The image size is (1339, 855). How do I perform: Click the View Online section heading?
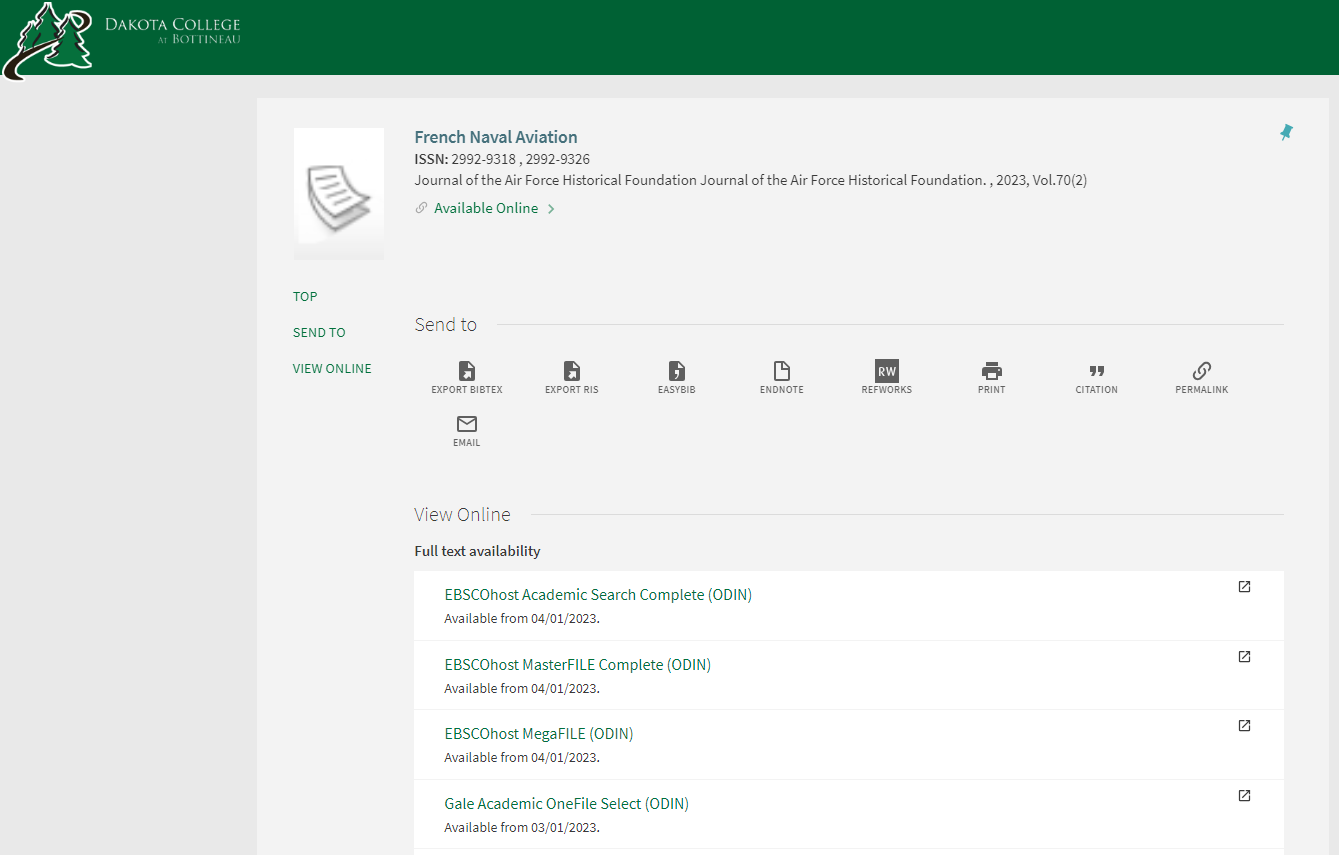coord(462,514)
